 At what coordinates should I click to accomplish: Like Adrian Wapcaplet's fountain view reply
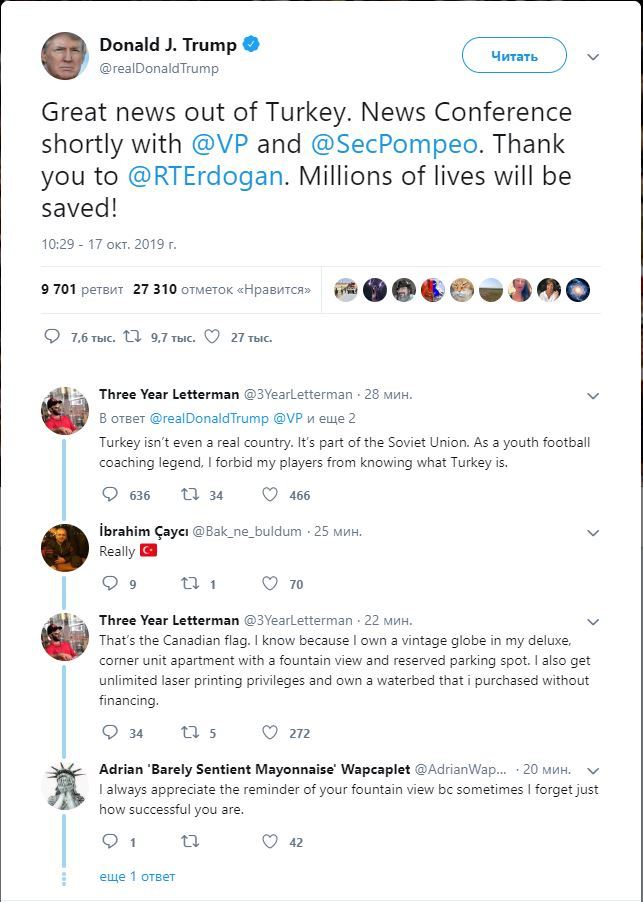tap(270, 841)
